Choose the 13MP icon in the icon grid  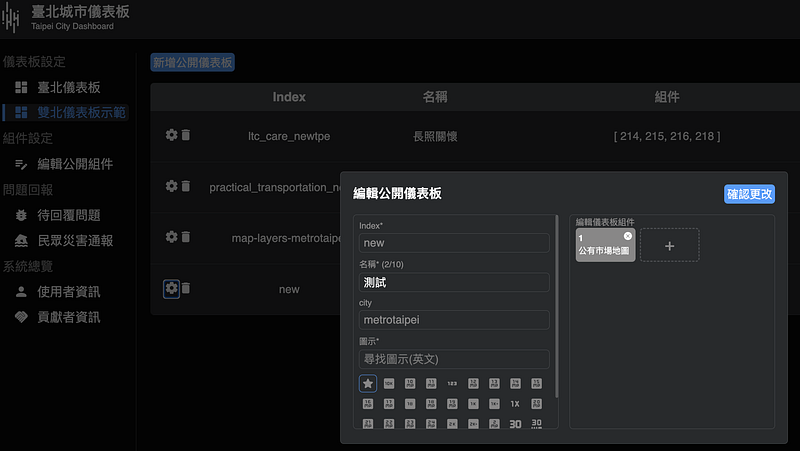(x=494, y=384)
